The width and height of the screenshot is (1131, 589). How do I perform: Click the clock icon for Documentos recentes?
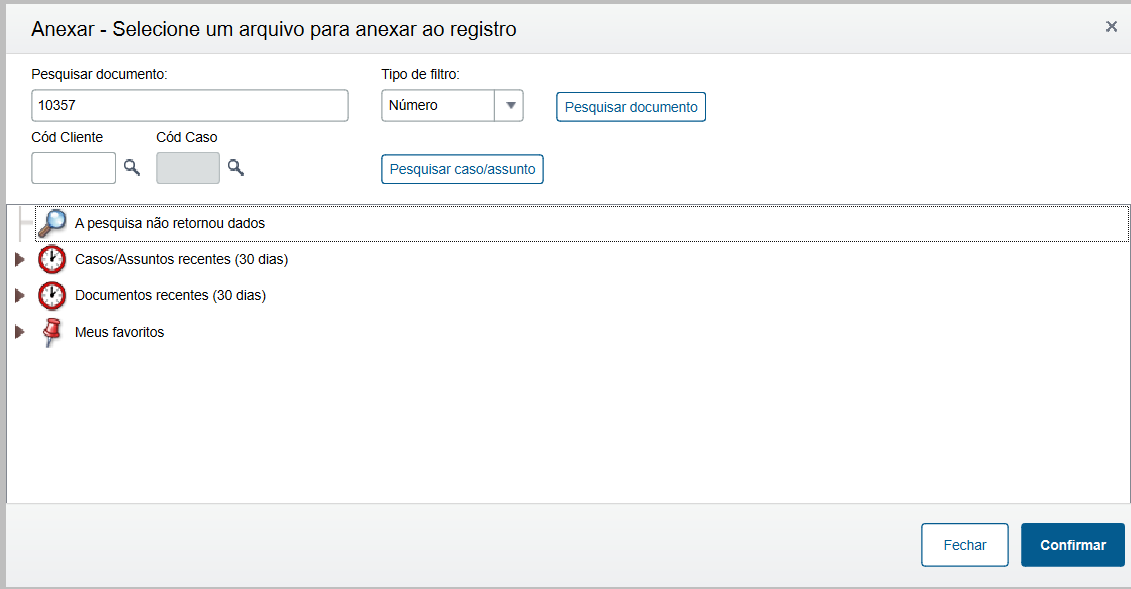(51, 296)
